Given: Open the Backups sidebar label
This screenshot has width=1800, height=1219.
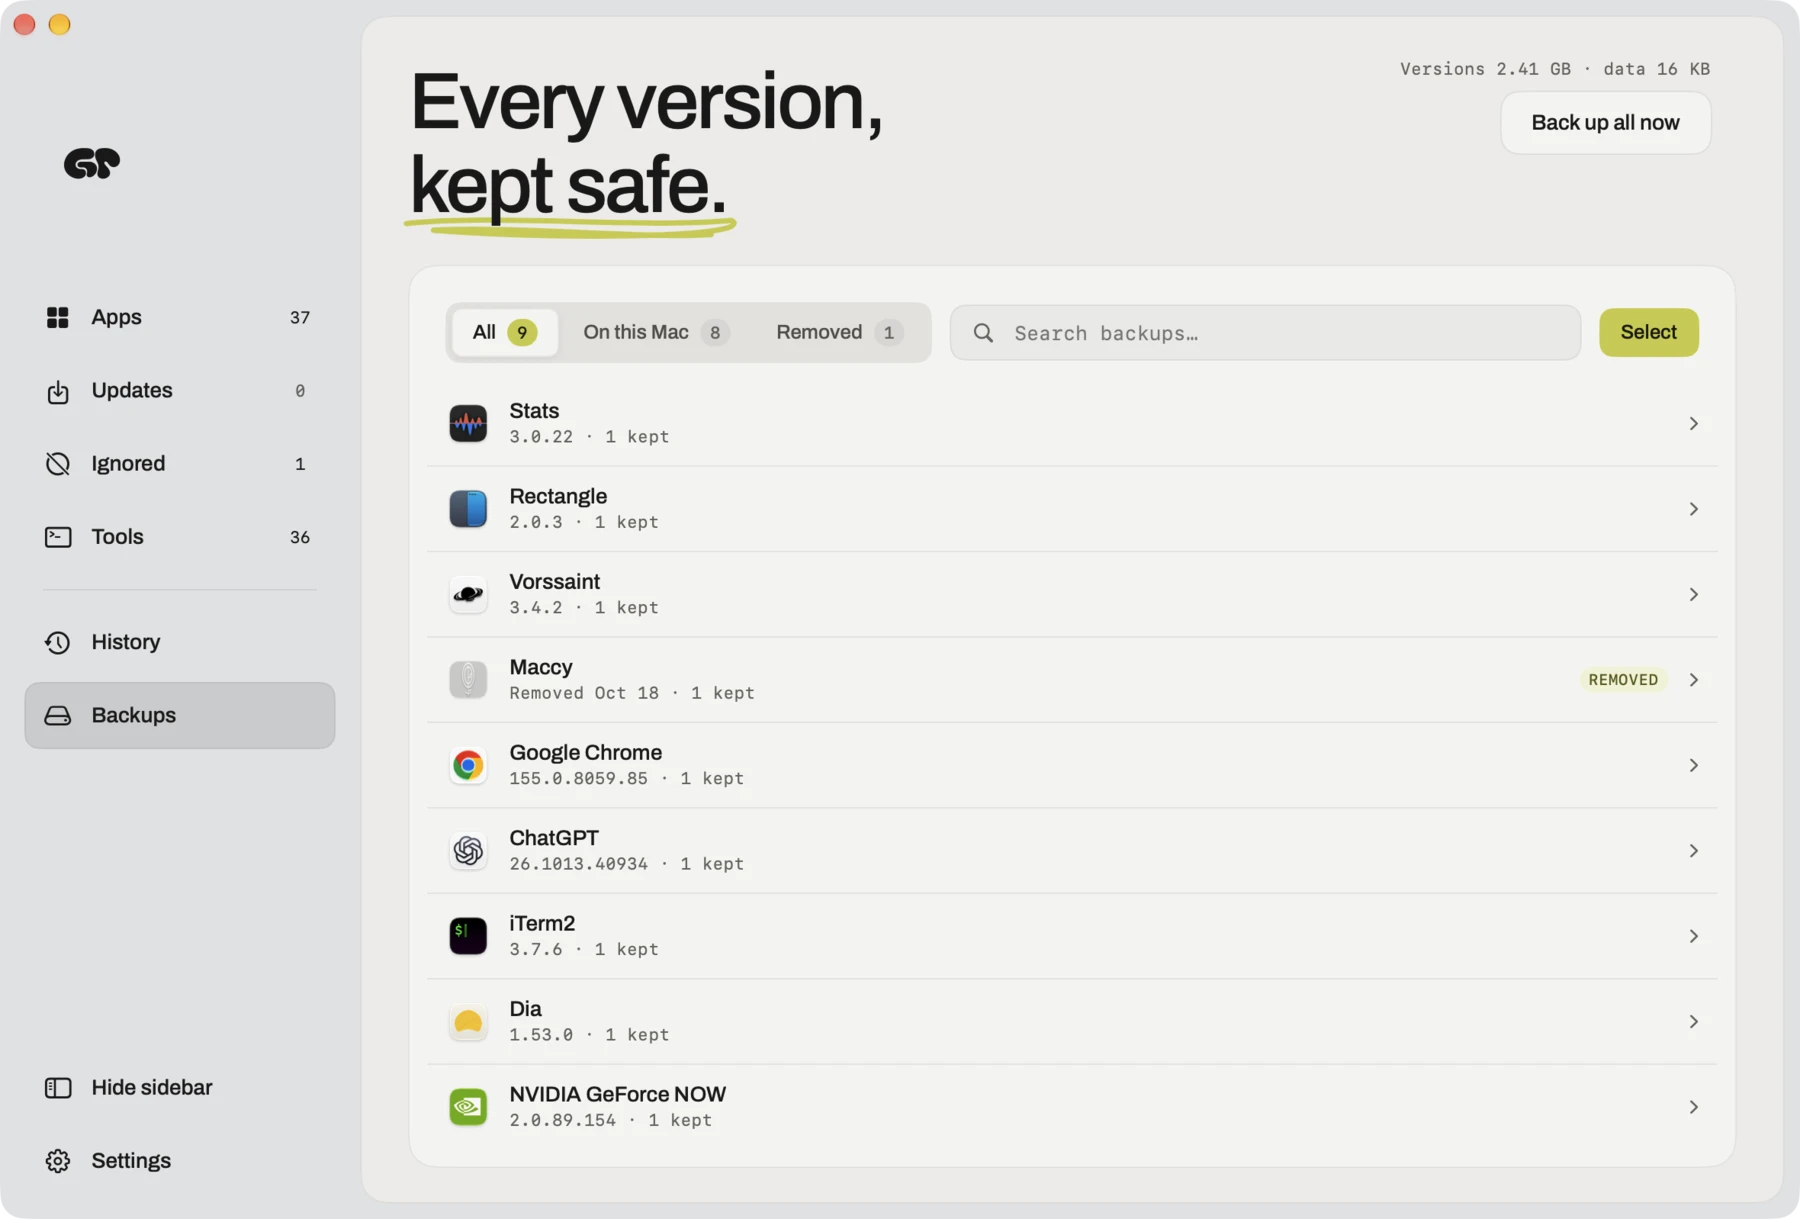Looking at the screenshot, I should click(x=133, y=715).
